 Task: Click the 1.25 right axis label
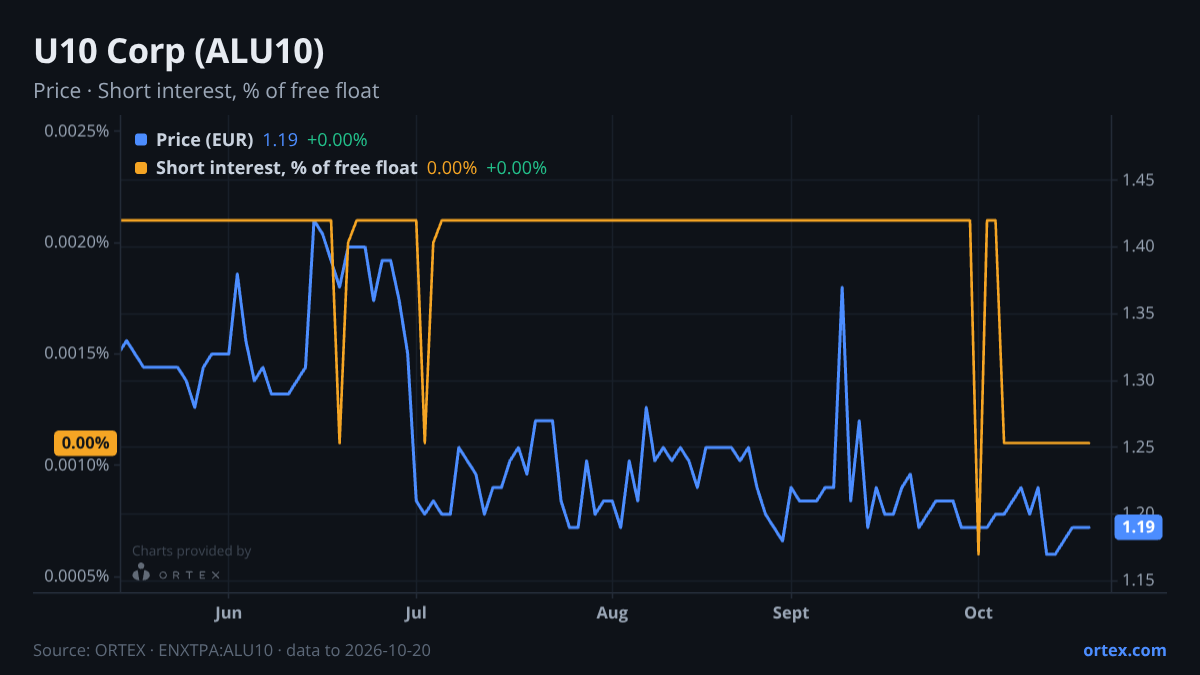click(1138, 447)
